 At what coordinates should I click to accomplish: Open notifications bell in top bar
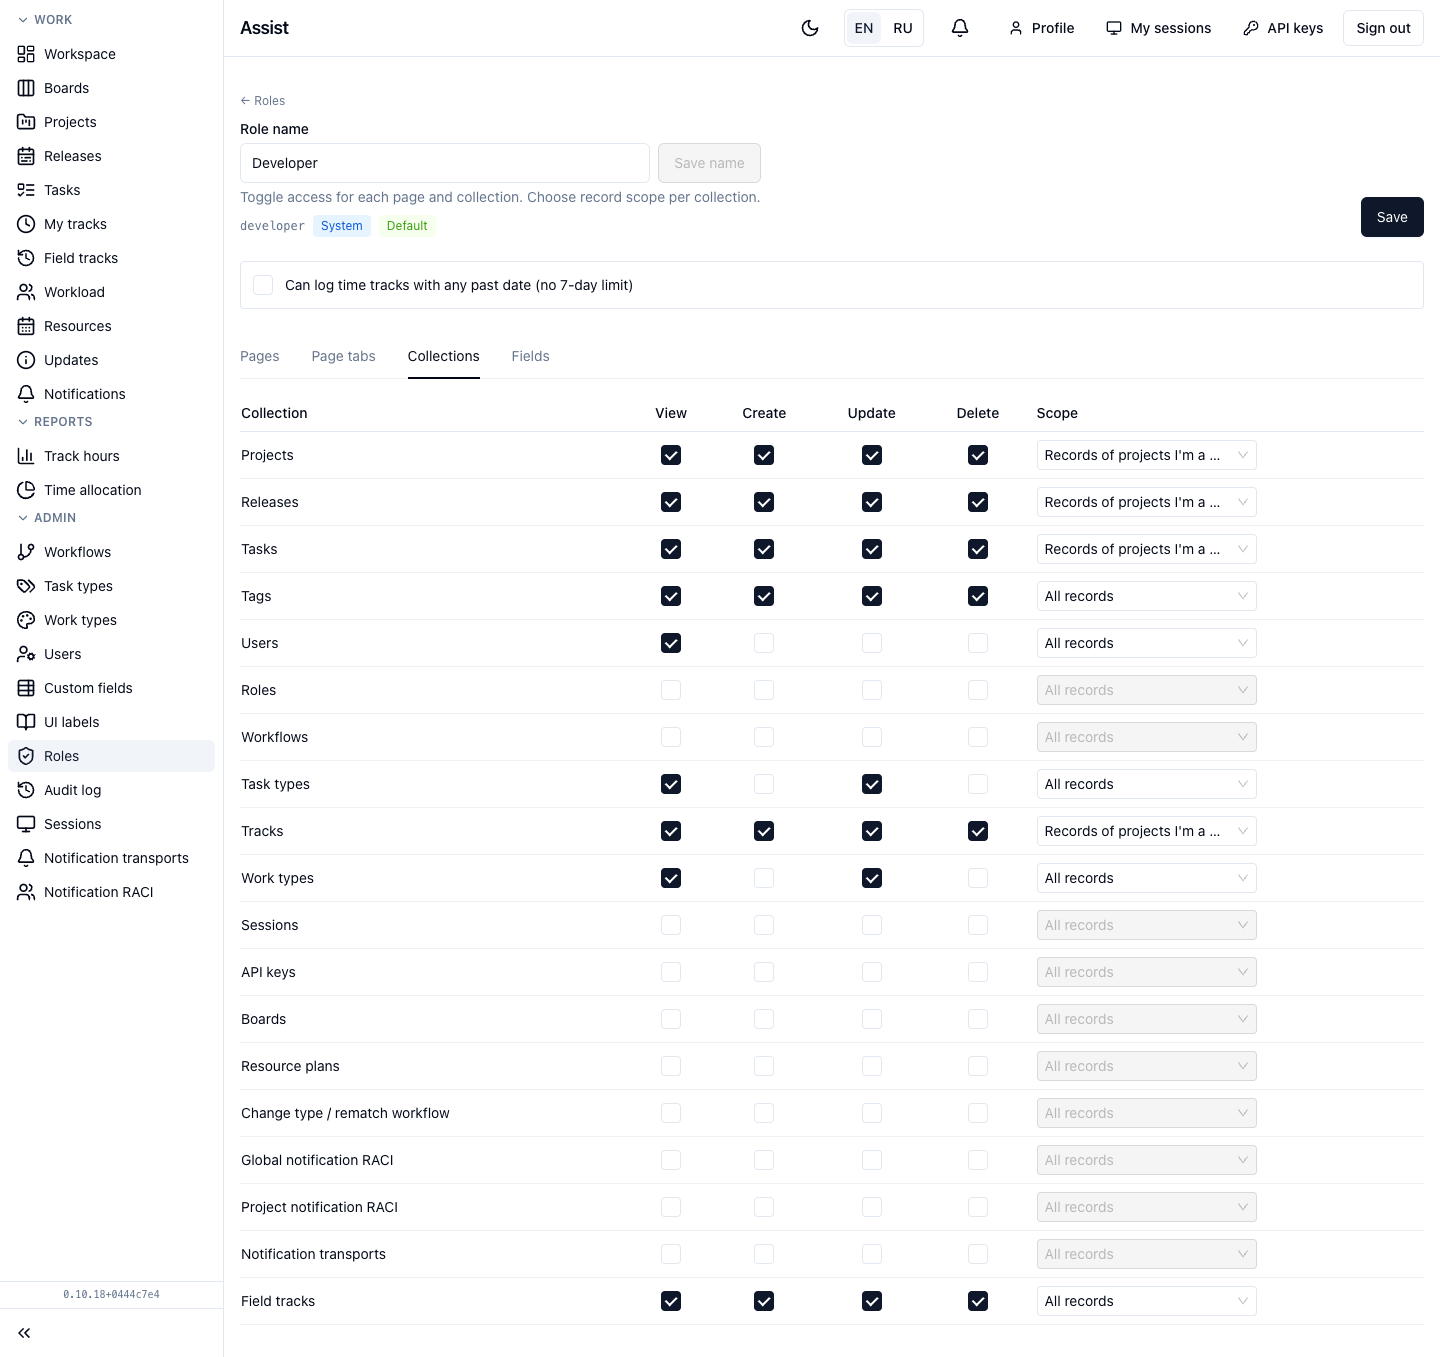click(x=960, y=28)
